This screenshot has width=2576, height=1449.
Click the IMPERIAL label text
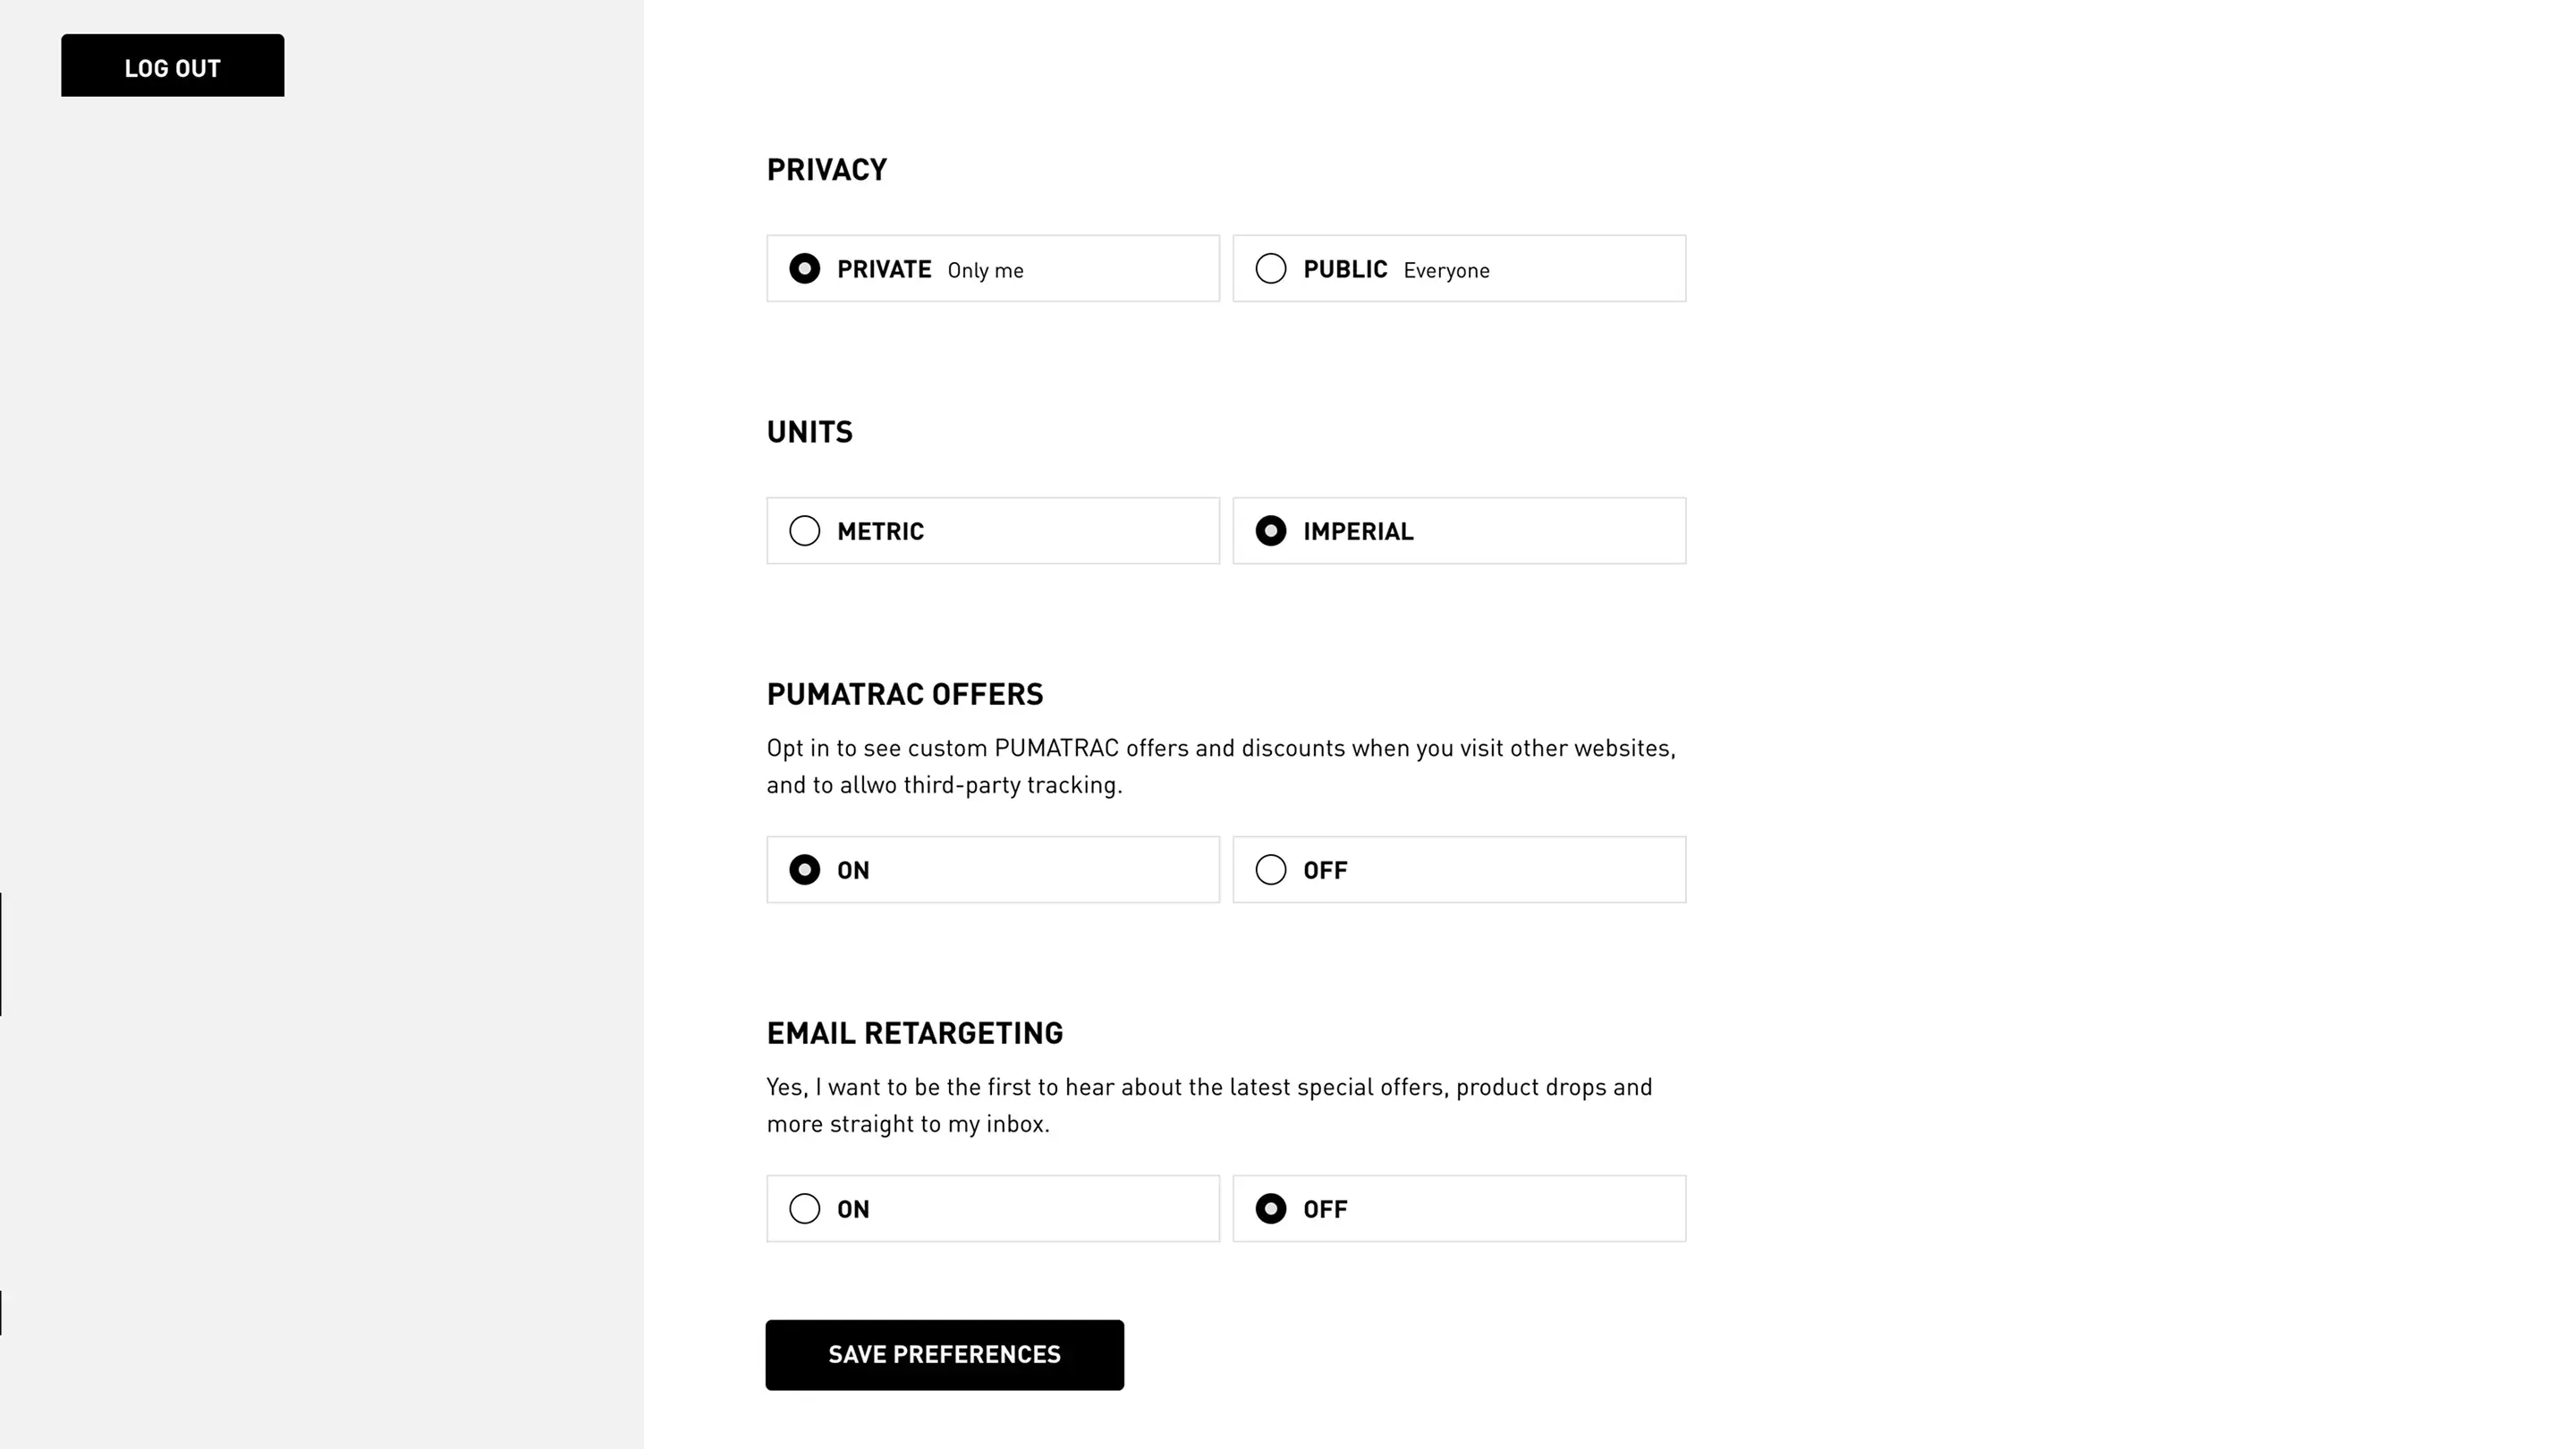pyautogui.click(x=1357, y=532)
